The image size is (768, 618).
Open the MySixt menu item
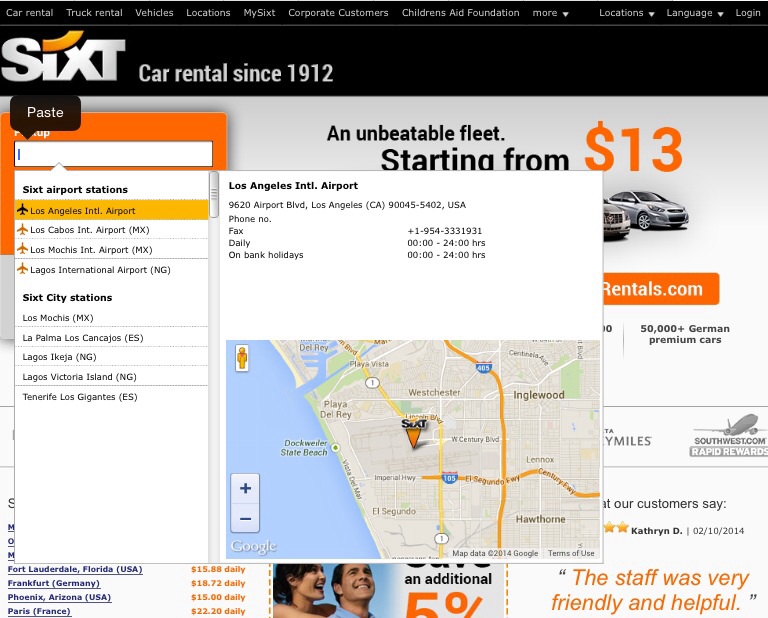(x=259, y=13)
